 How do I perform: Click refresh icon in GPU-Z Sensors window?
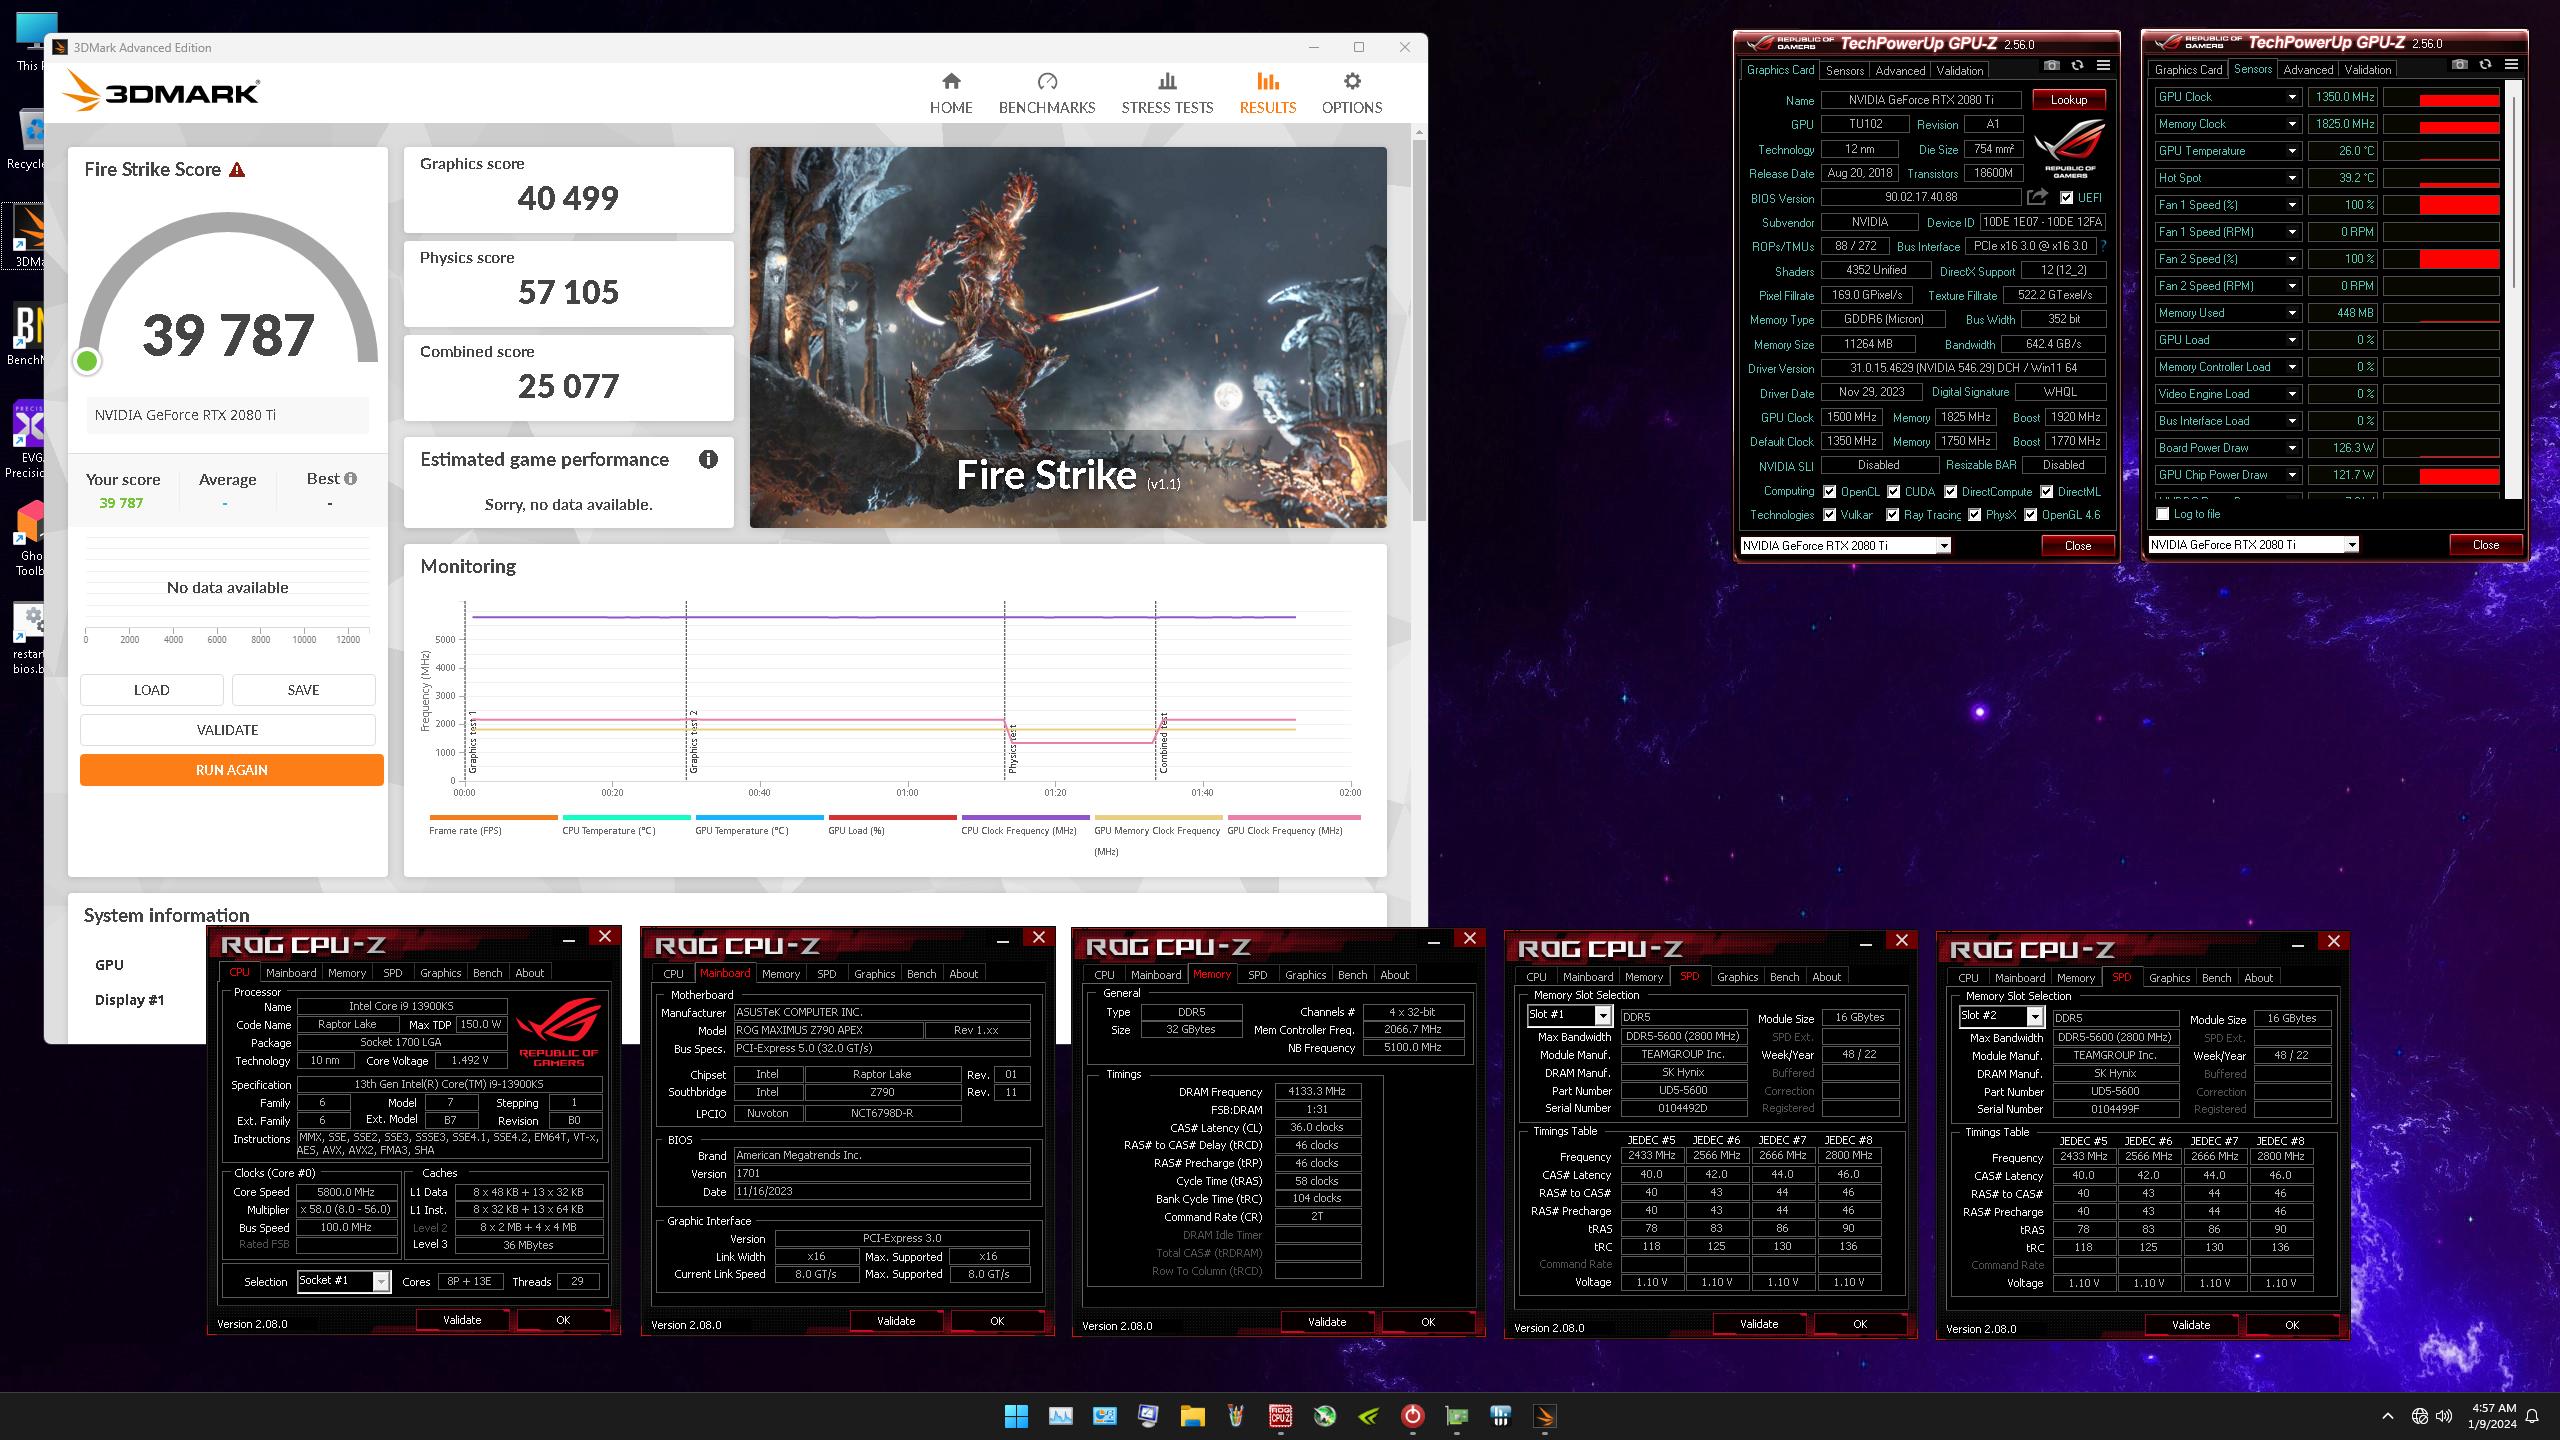tap(2485, 65)
